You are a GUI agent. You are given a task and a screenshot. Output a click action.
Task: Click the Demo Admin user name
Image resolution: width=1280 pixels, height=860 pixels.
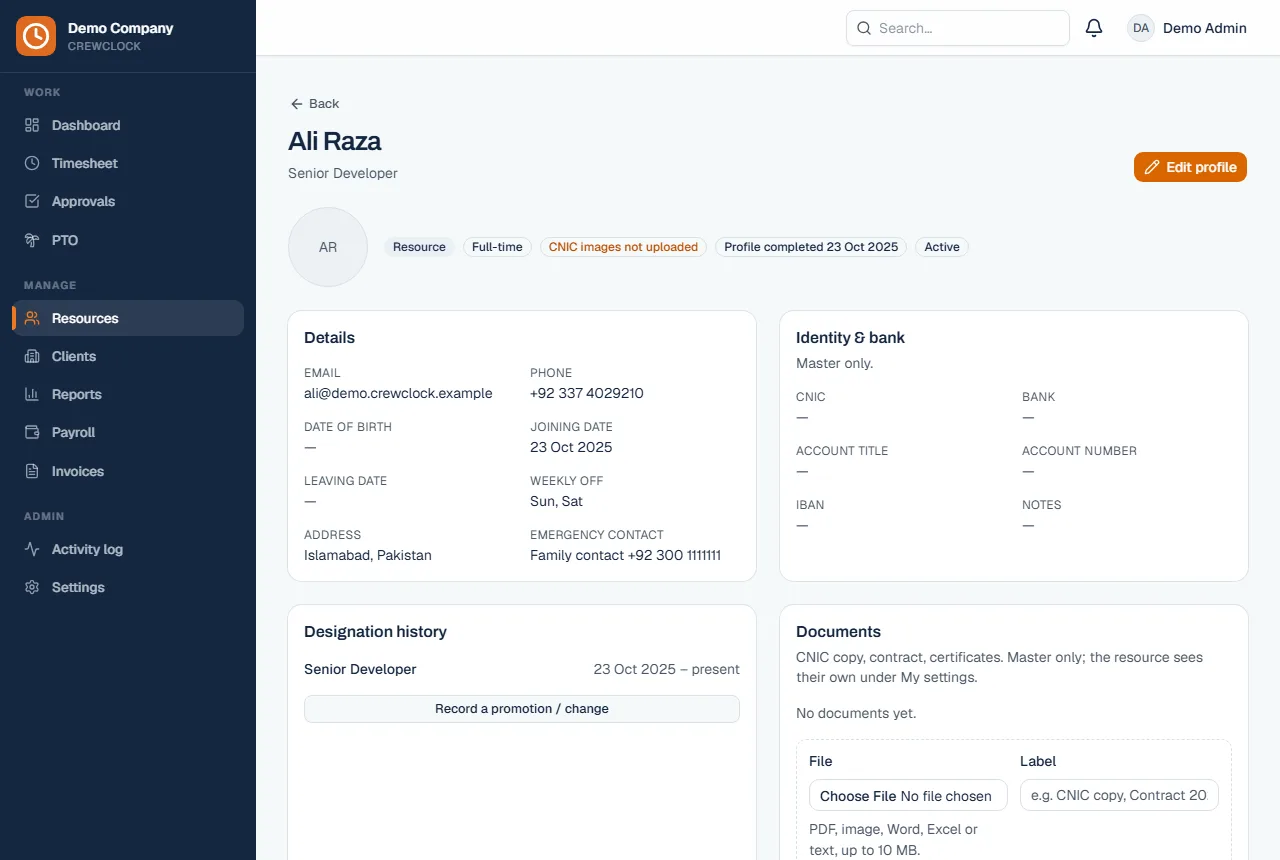pos(1205,28)
